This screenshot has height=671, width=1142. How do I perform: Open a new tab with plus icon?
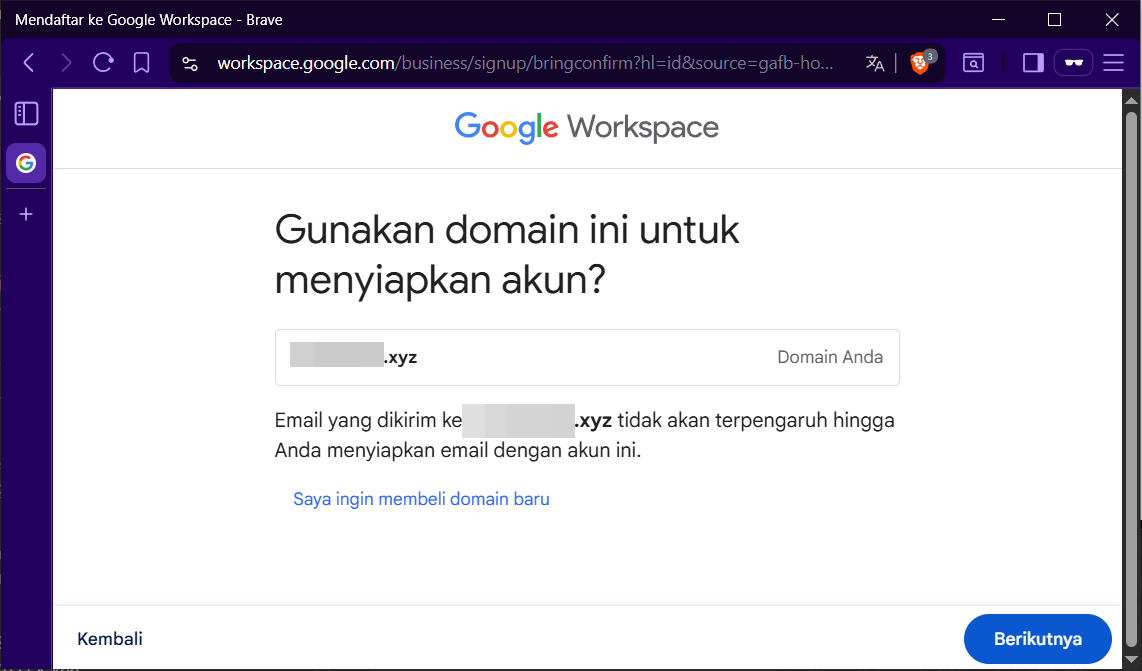point(26,214)
